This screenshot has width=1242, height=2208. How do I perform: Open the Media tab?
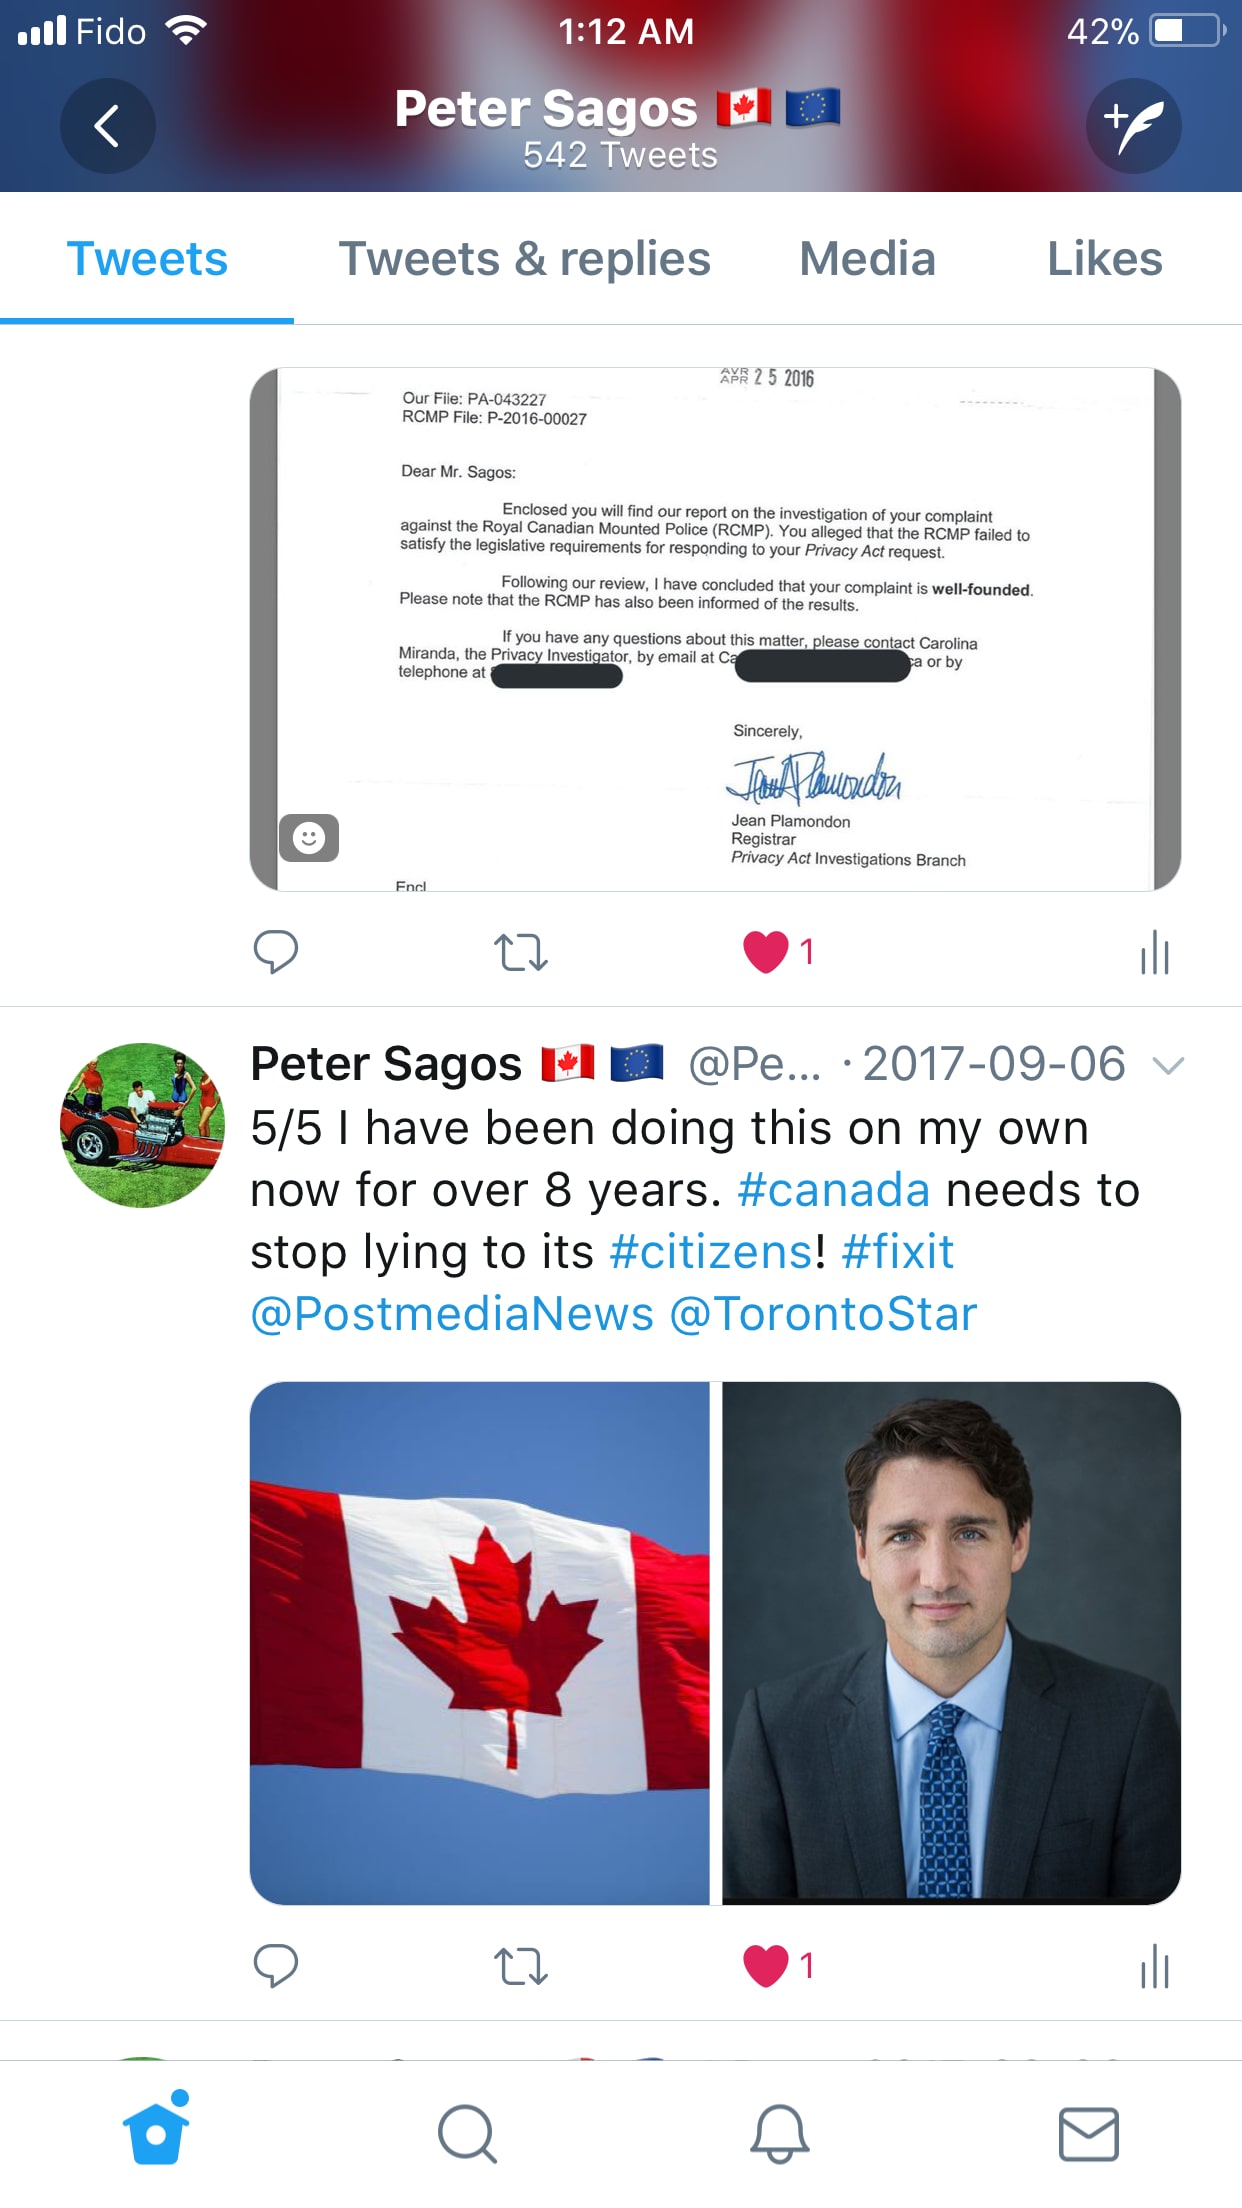[867, 259]
